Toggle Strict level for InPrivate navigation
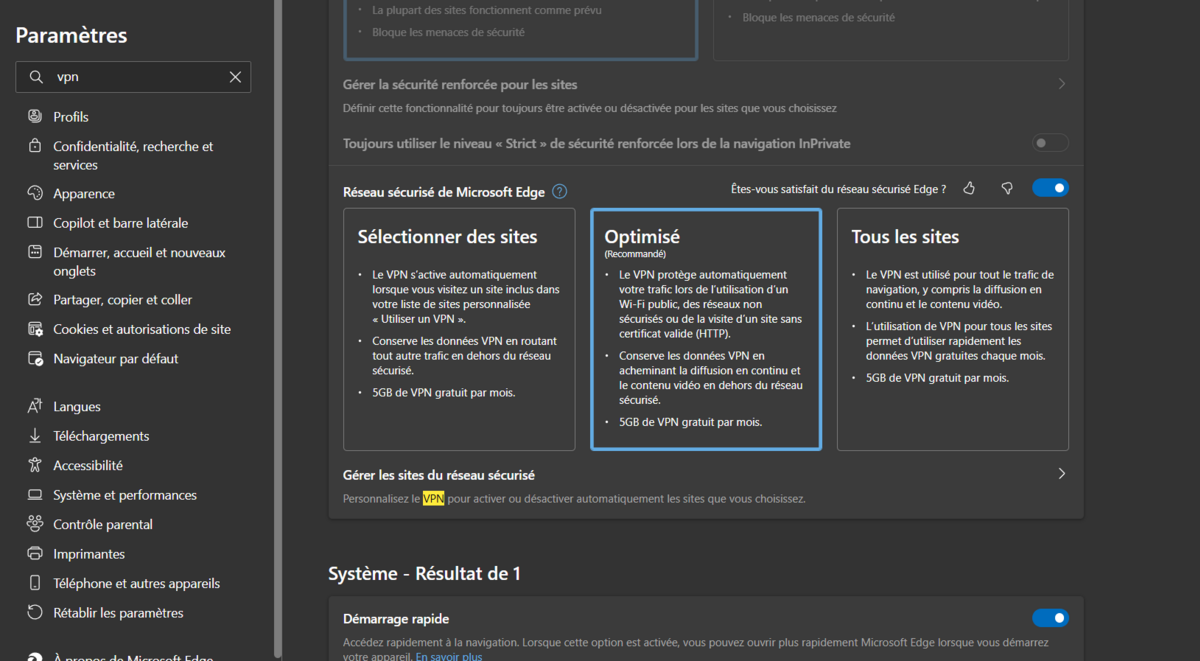The height and width of the screenshot is (661, 1200). click(x=1050, y=143)
